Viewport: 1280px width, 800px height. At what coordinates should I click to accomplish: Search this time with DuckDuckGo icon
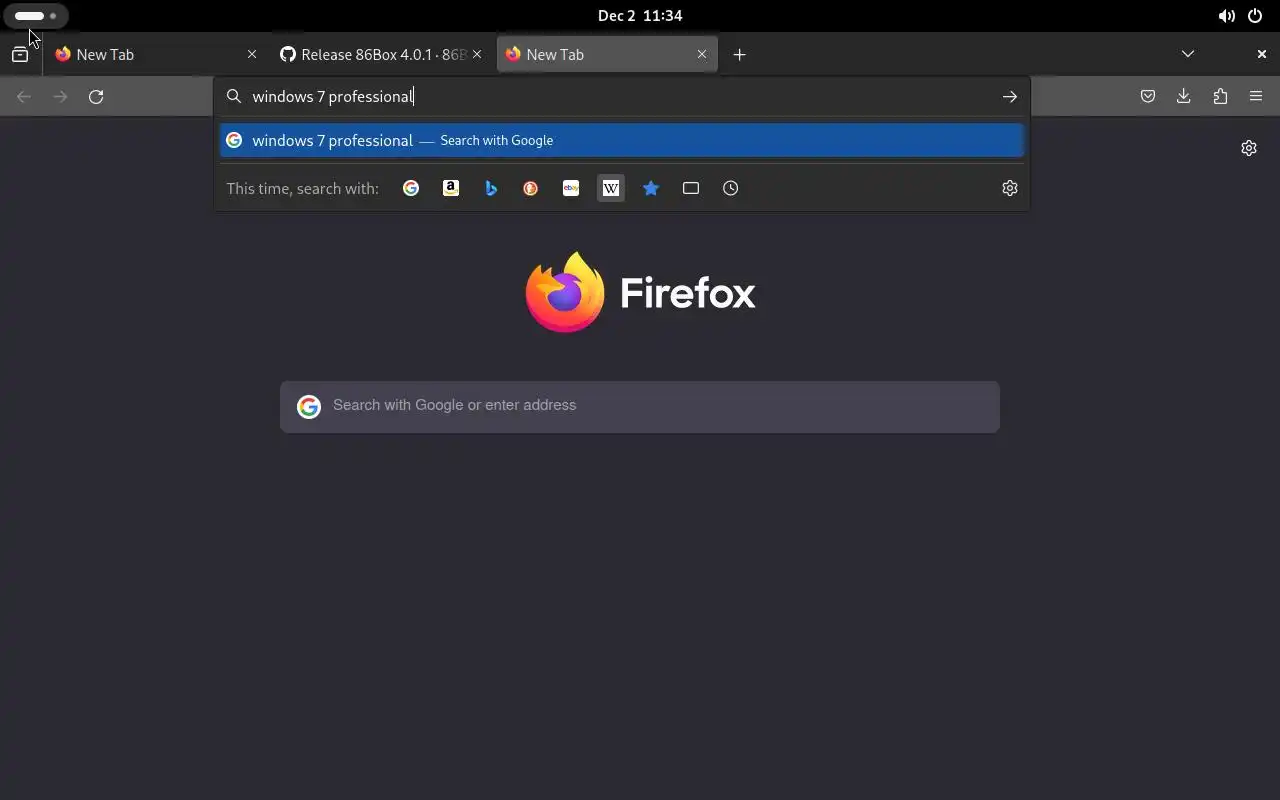pos(531,188)
